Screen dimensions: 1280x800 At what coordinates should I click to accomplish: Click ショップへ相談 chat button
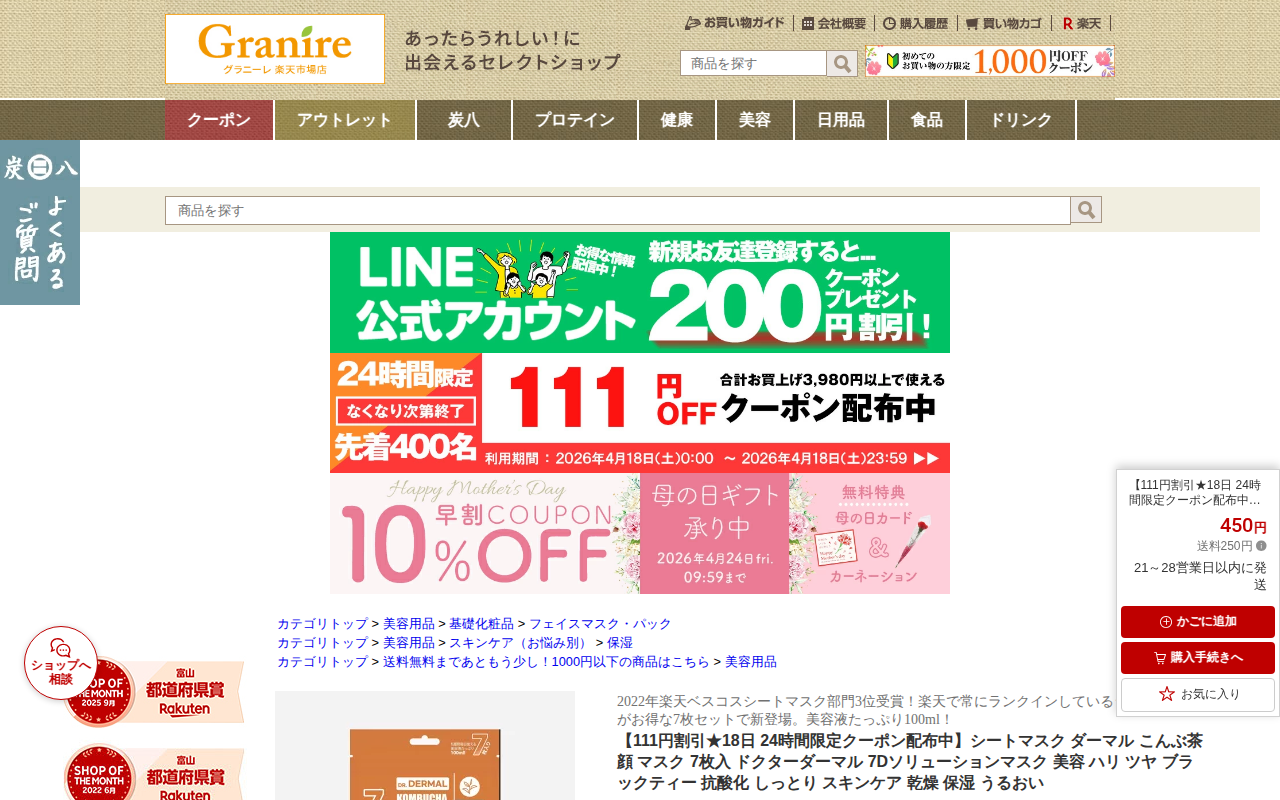coord(61,663)
